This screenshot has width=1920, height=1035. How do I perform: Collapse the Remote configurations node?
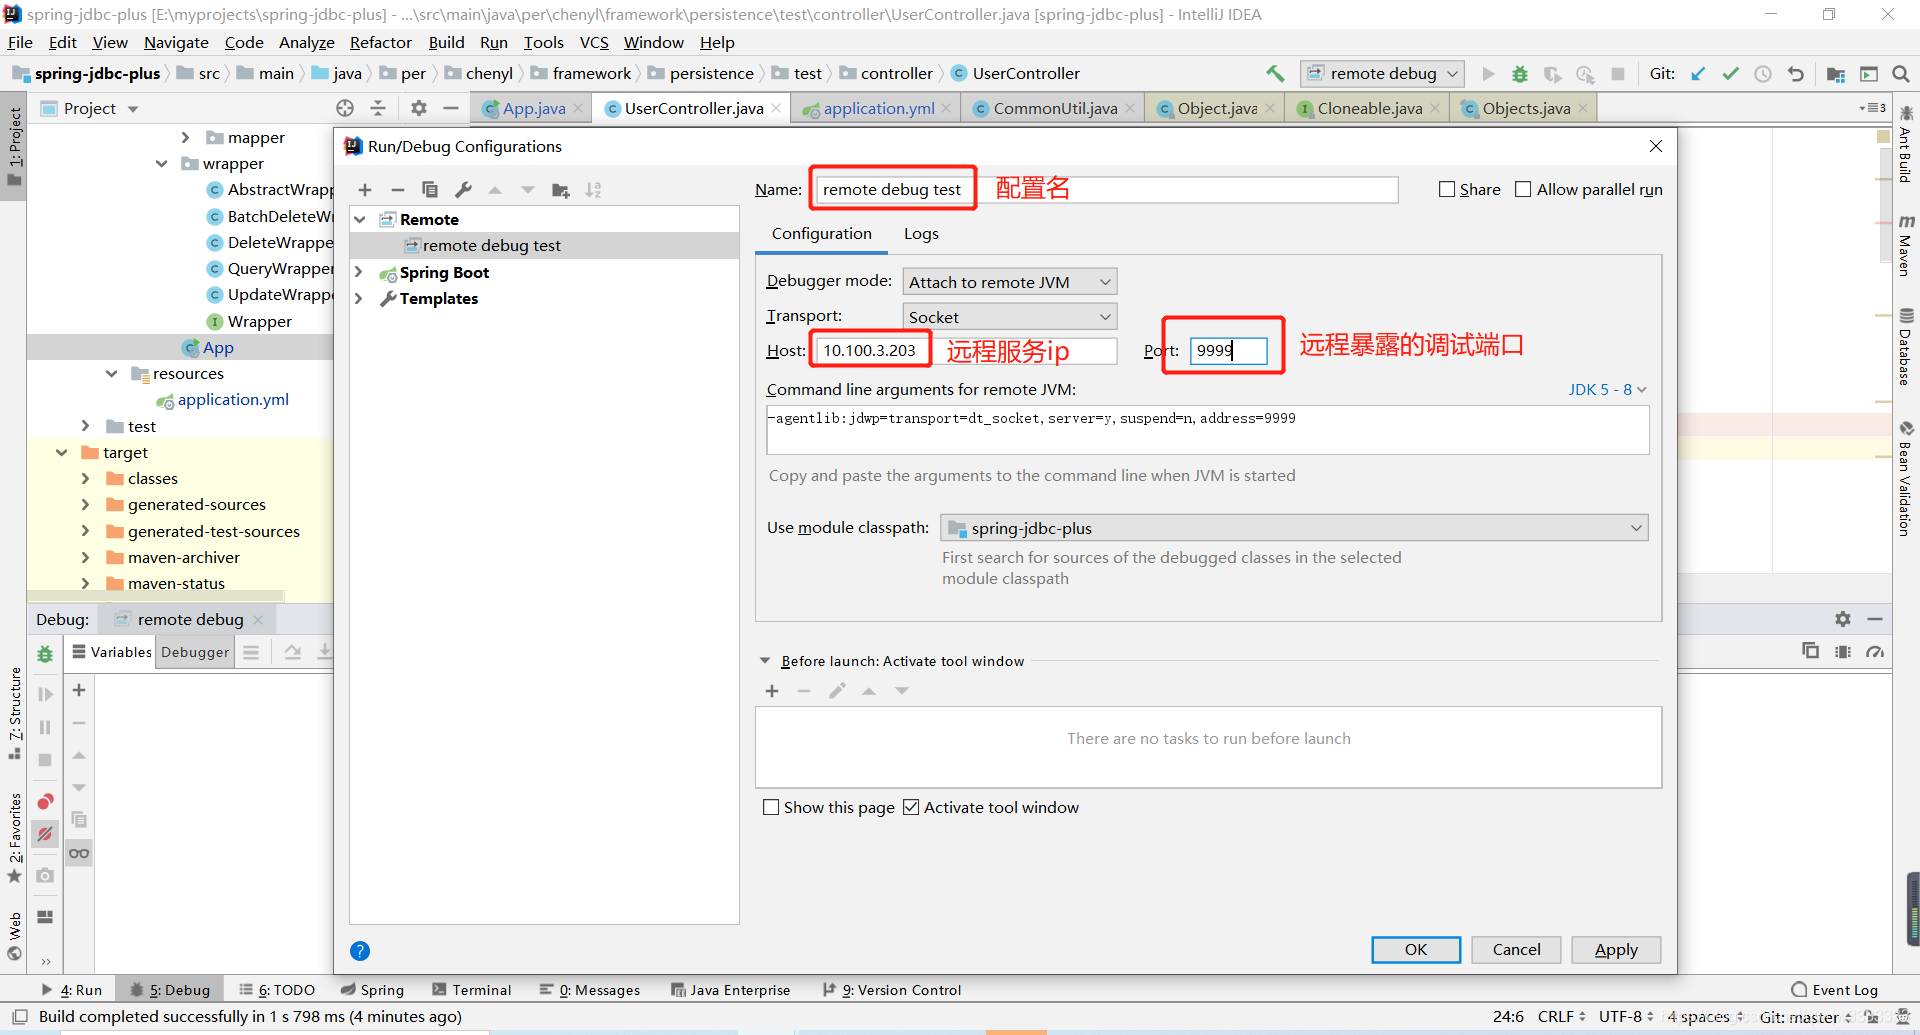tap(360, 219)
